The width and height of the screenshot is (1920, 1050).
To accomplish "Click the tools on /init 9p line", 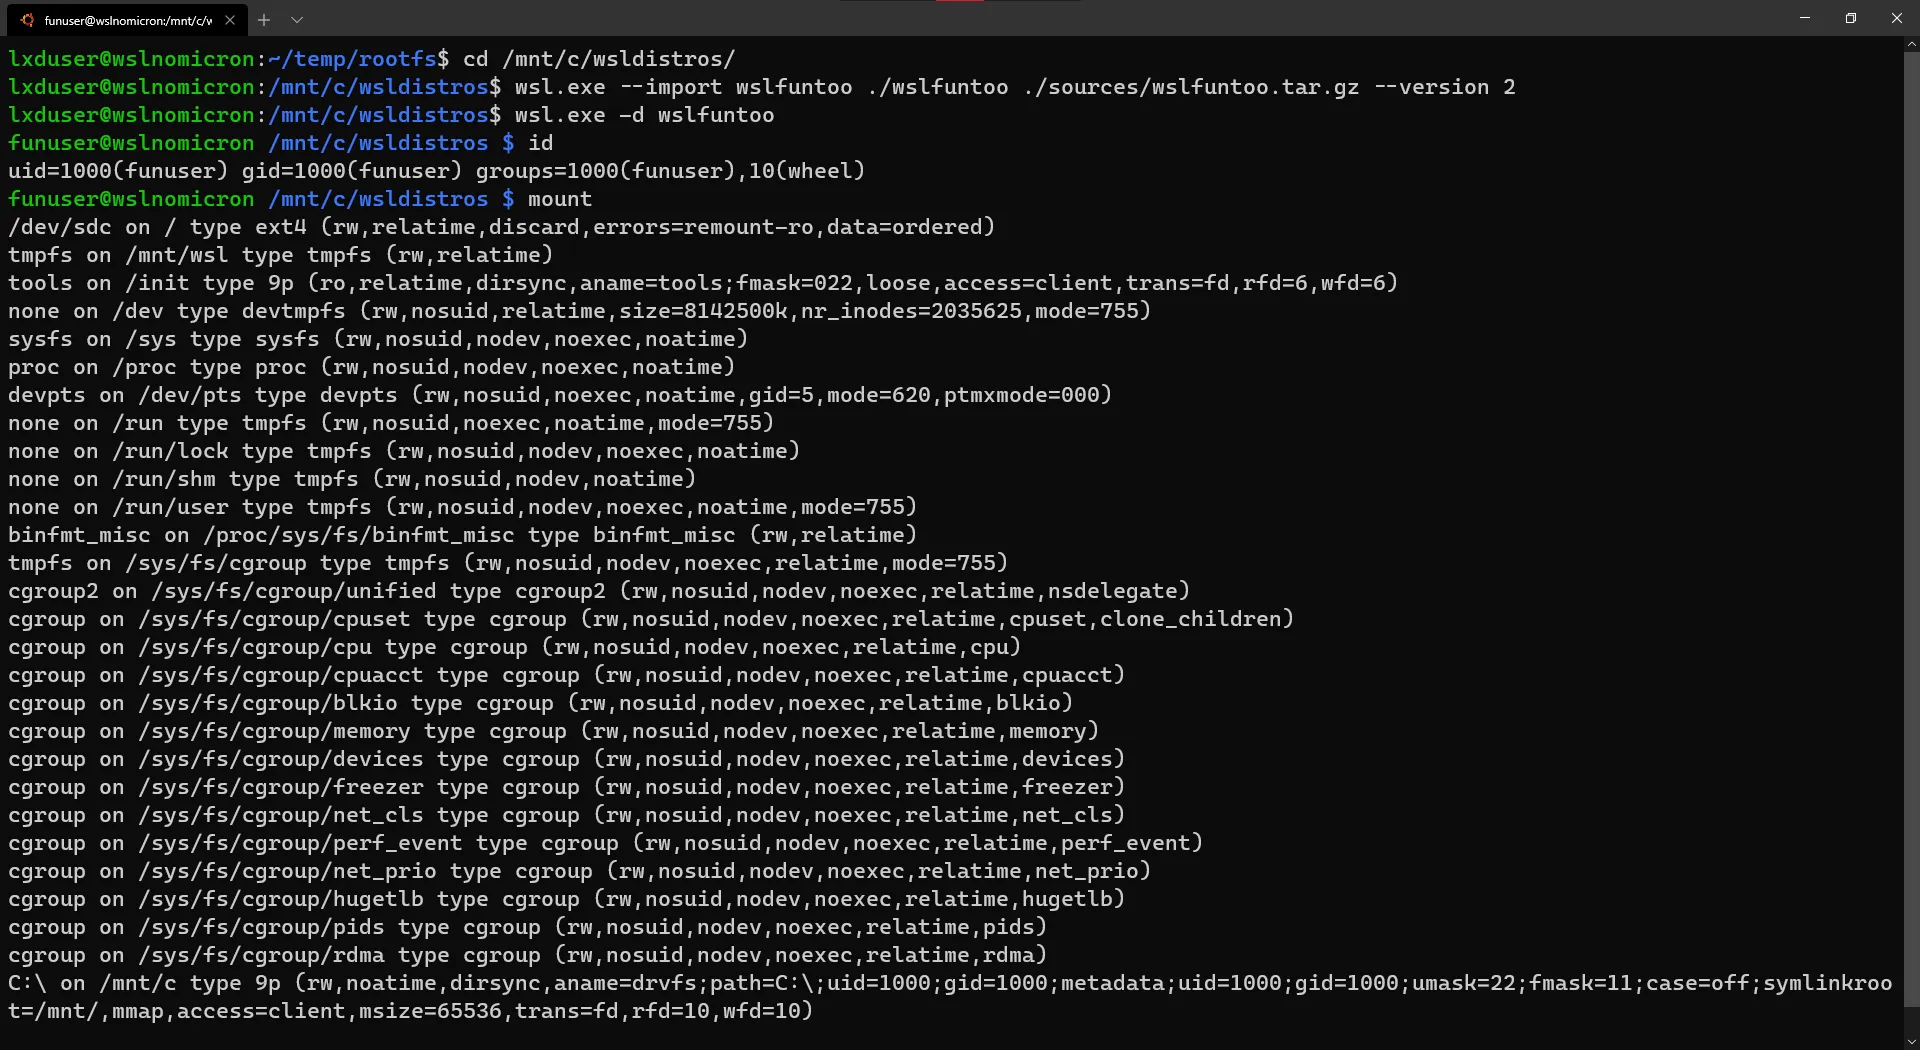I will click(x=702, y=283).
